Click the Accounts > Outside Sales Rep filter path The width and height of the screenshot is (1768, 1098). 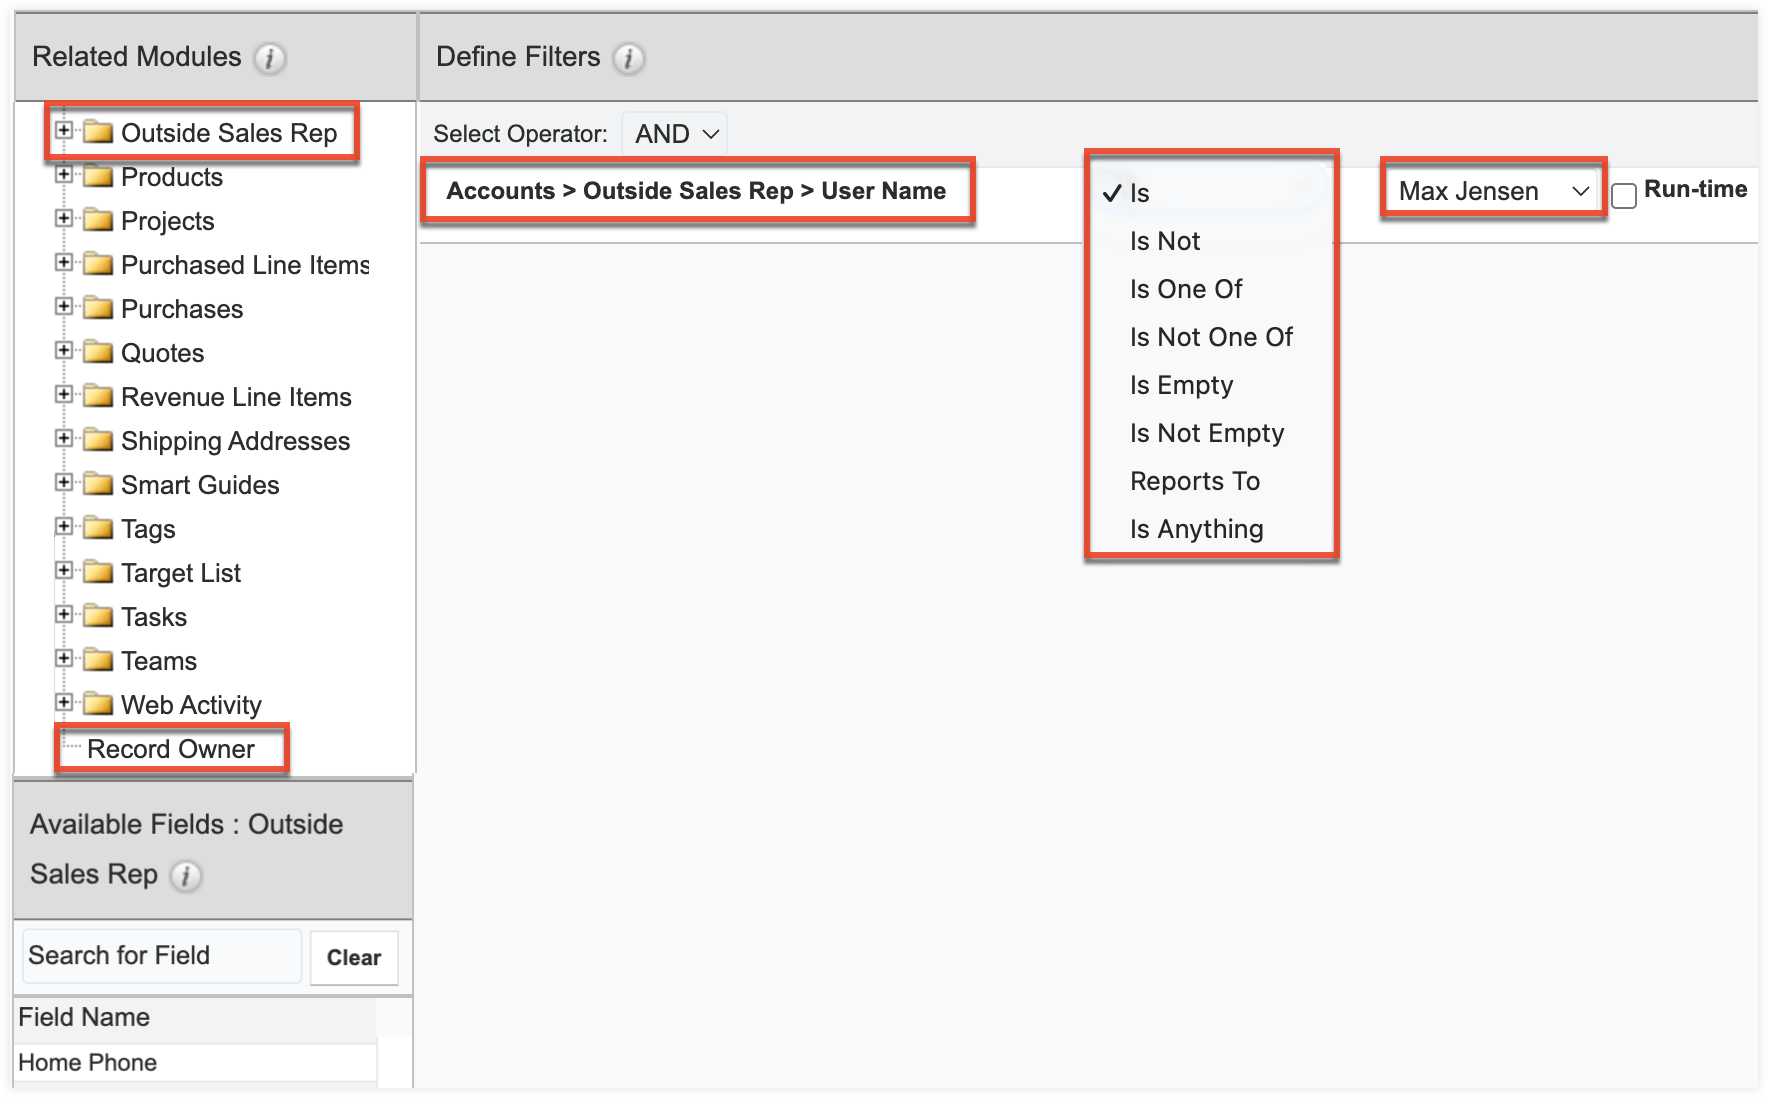(696, 191)
